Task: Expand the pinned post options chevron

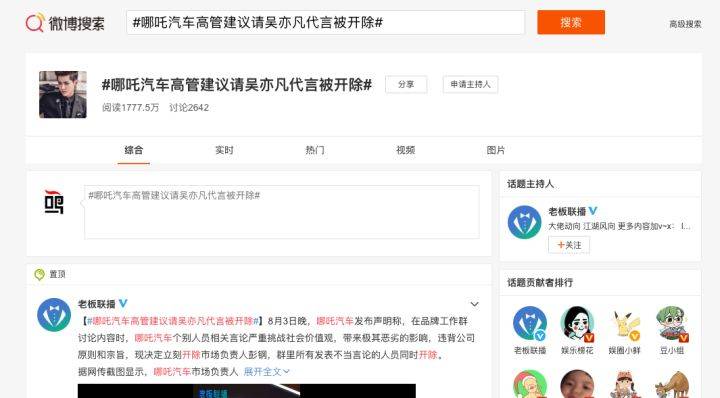Action: 474,304
